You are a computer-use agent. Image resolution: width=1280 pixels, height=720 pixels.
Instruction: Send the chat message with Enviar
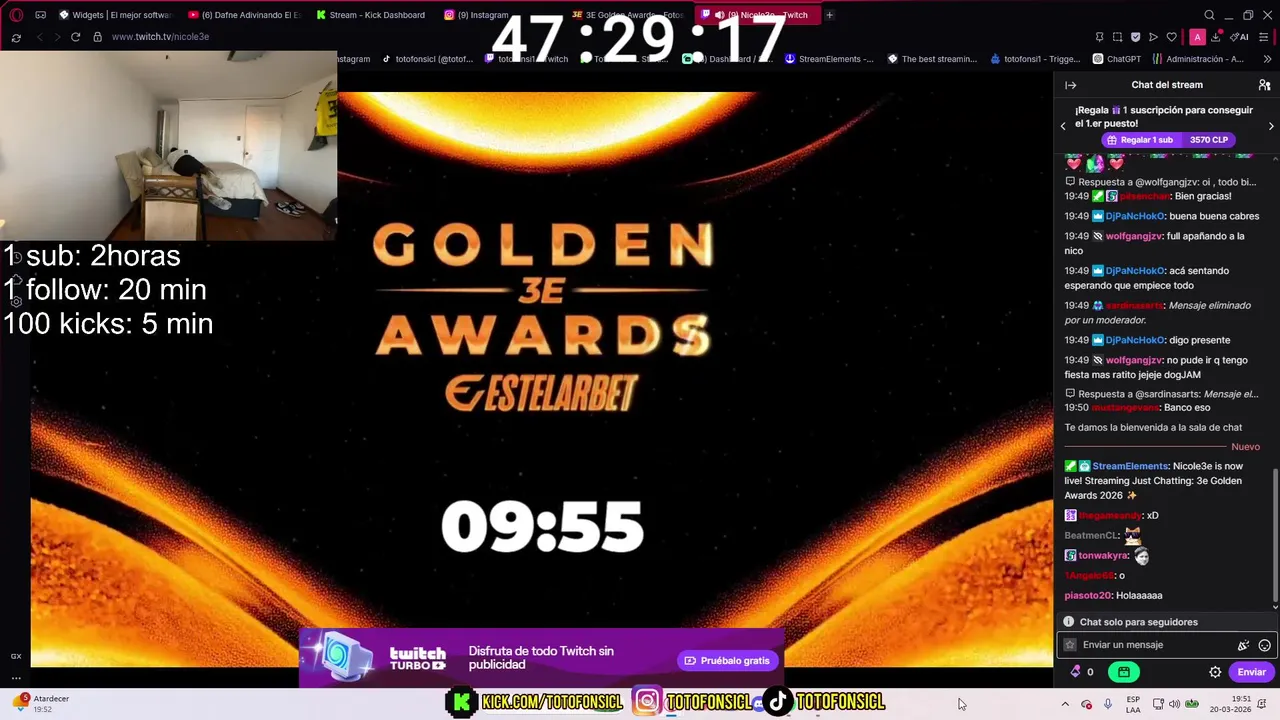point(1251,672)
